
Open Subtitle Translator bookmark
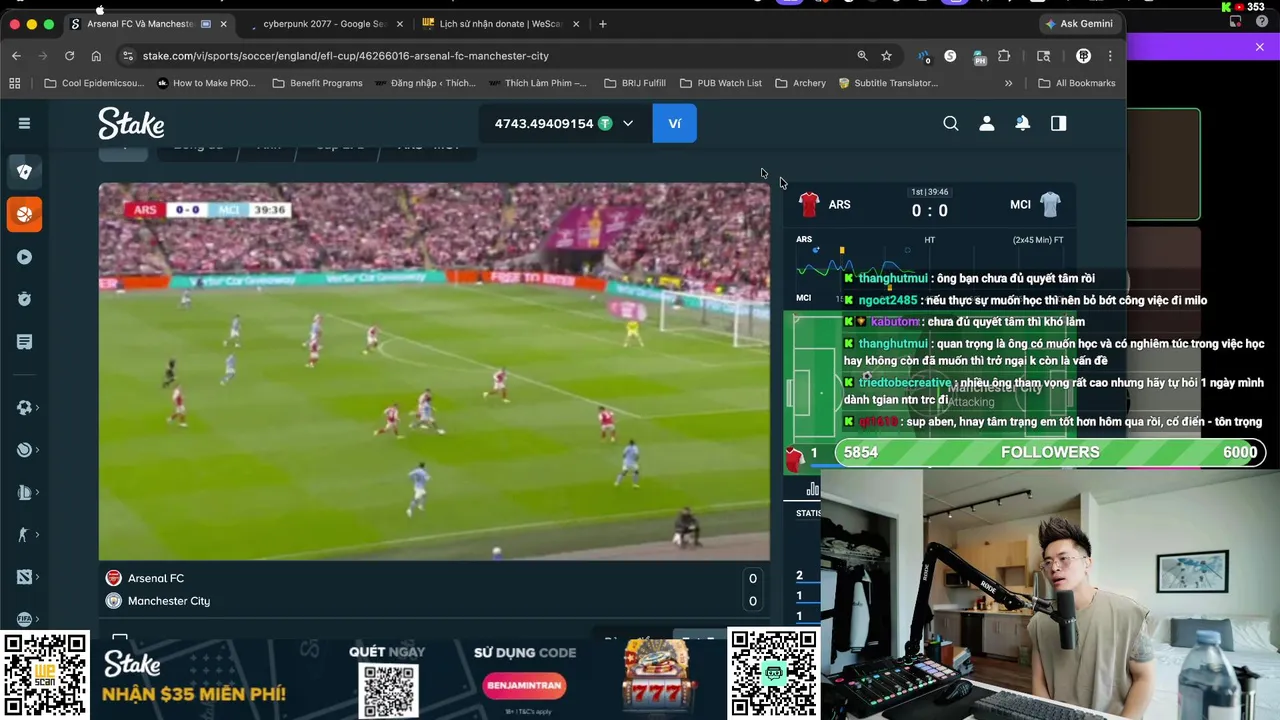pos(888,83)
